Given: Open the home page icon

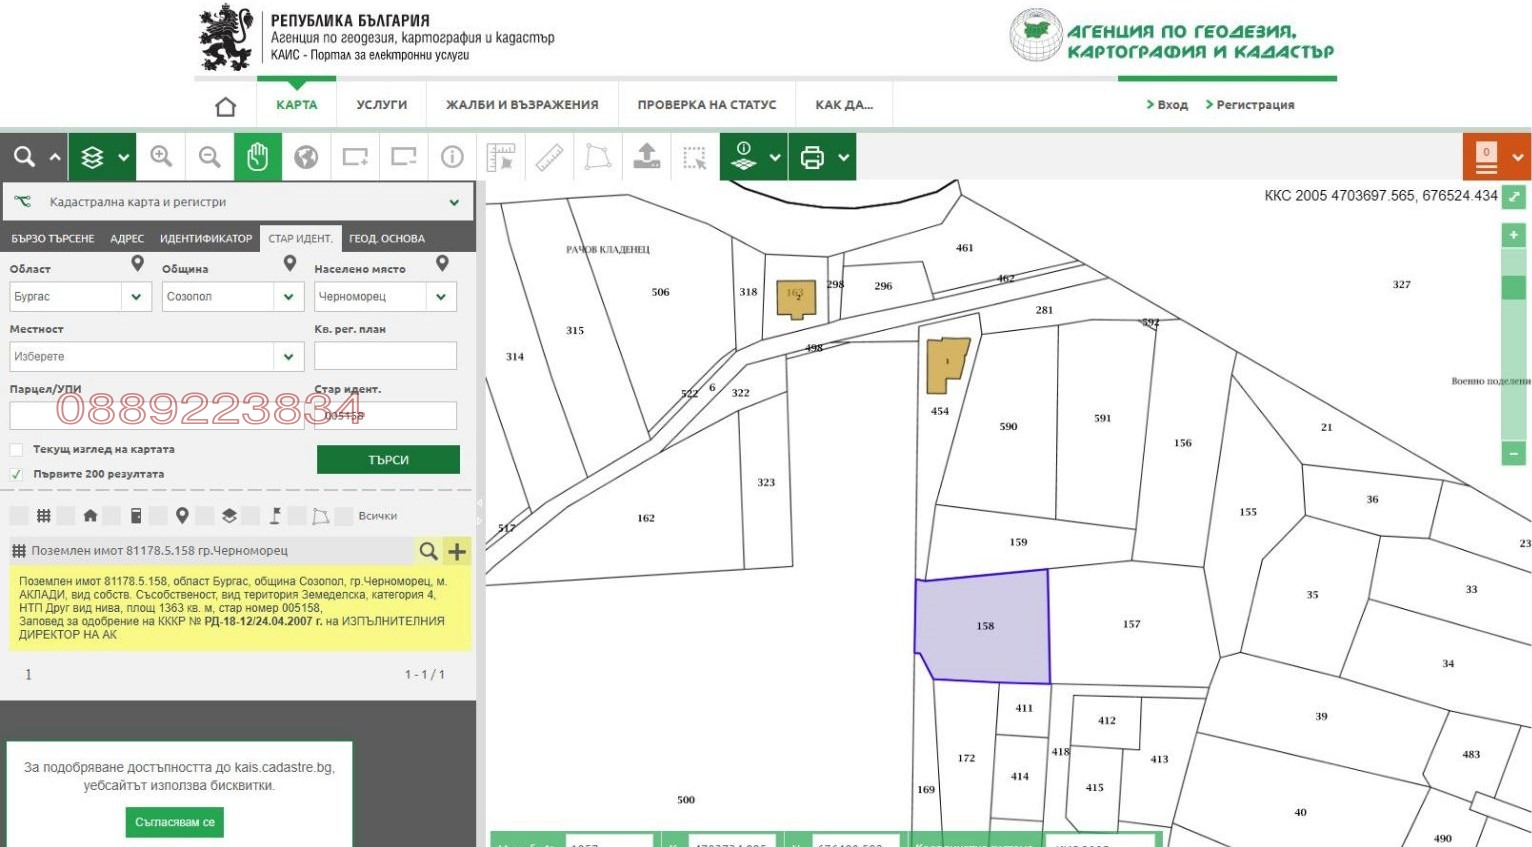Looking at the screenshot, I should [x=226, y=106].
